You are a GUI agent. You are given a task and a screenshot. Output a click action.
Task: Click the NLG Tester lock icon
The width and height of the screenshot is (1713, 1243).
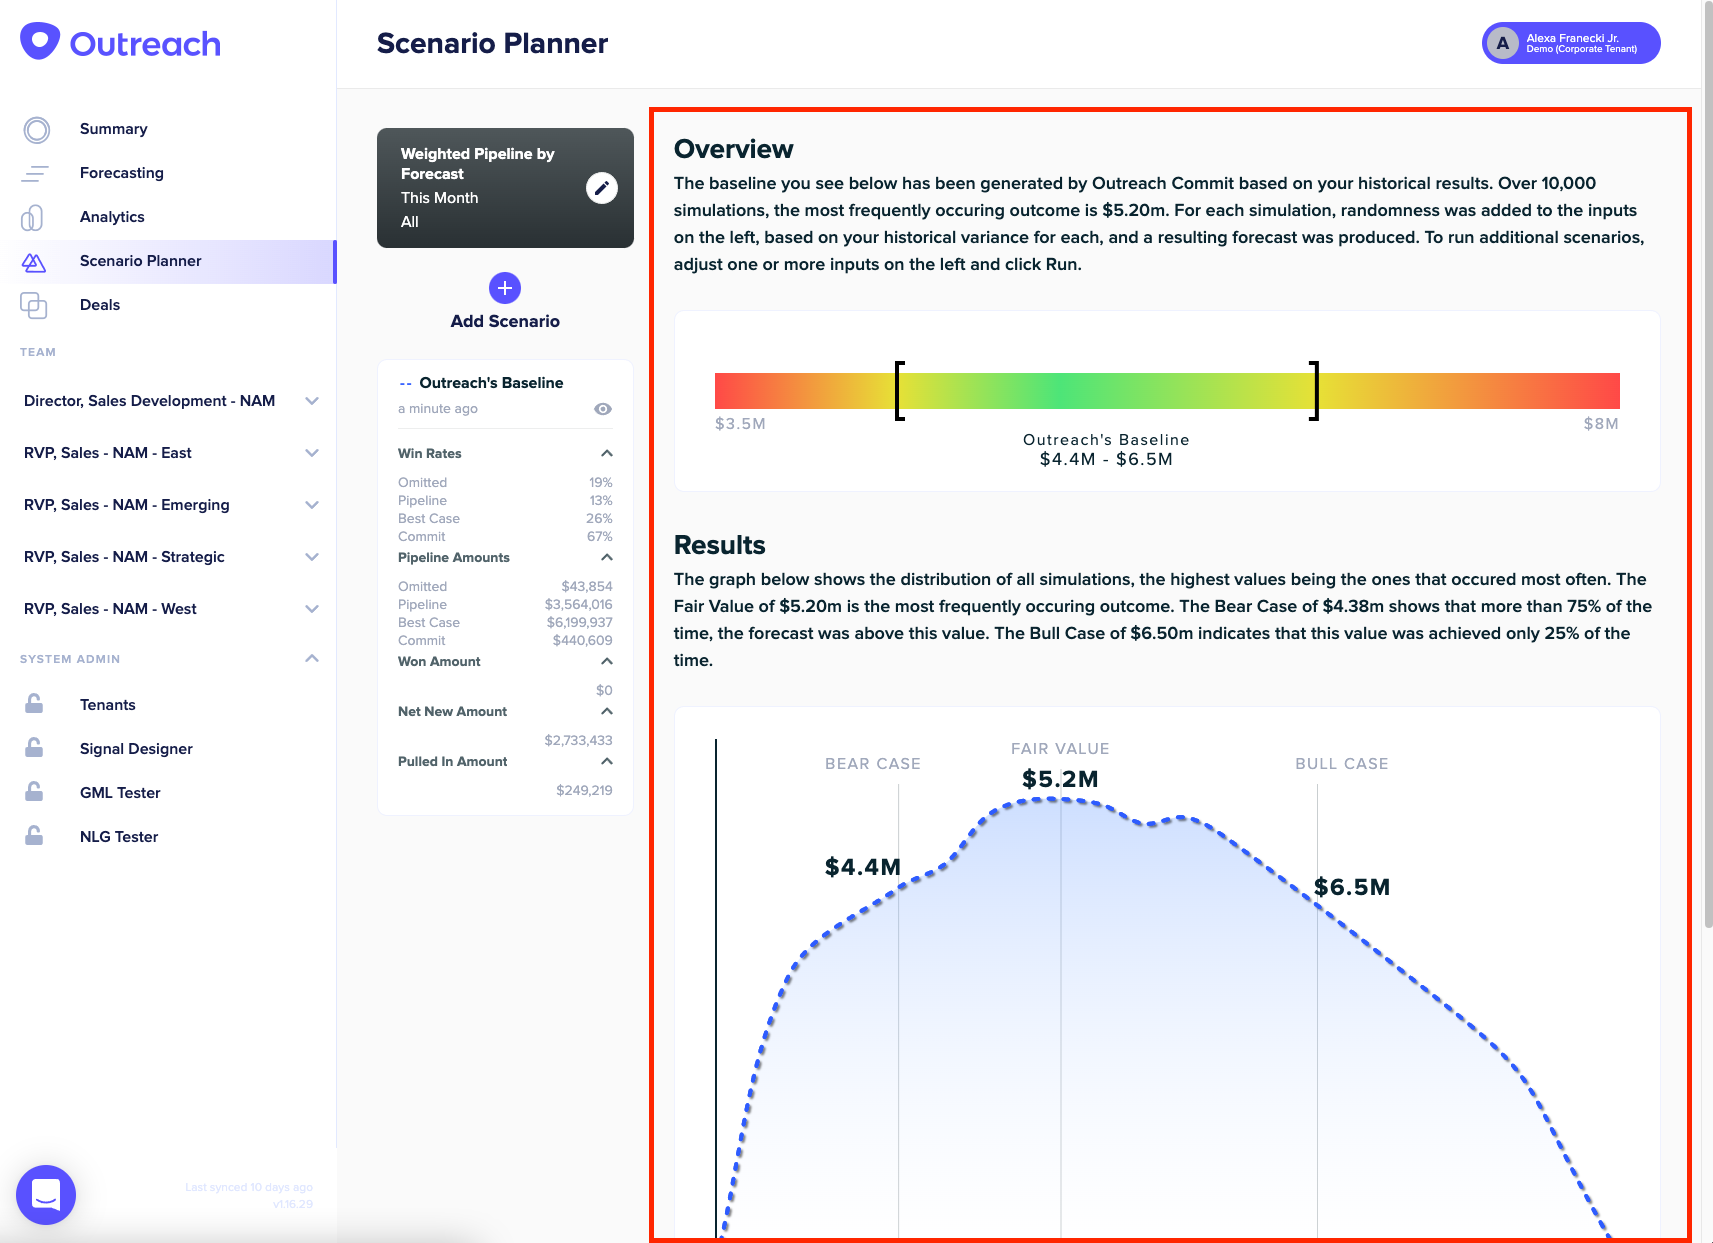click(x=34, y=836)
